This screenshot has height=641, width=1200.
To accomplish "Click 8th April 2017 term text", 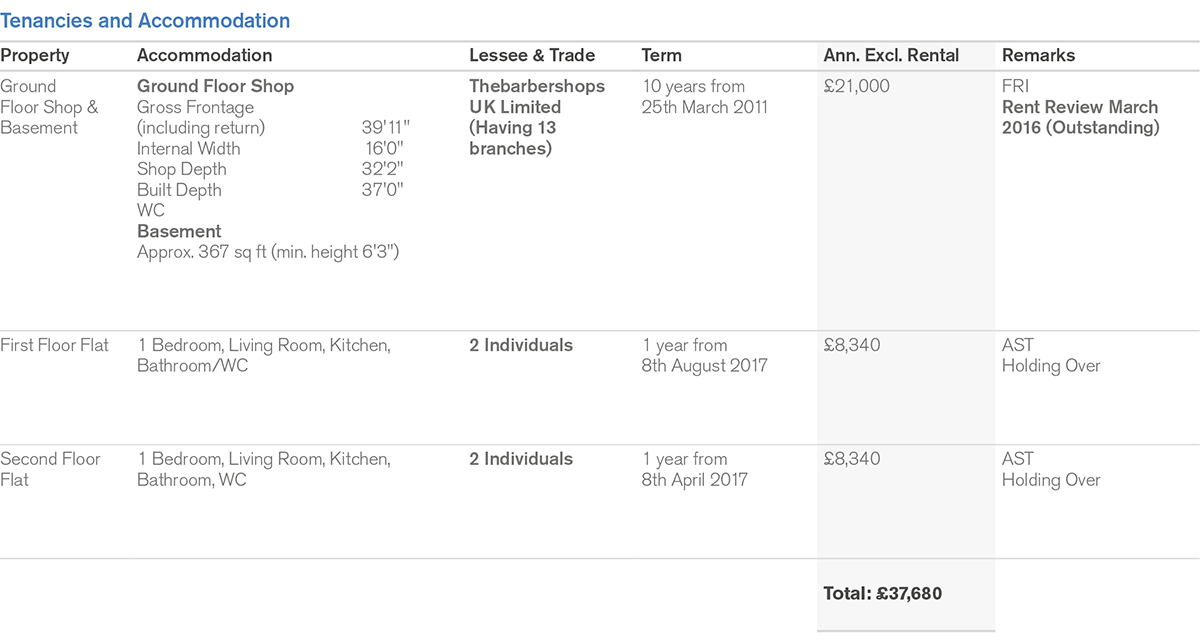I will pos(694,480).
